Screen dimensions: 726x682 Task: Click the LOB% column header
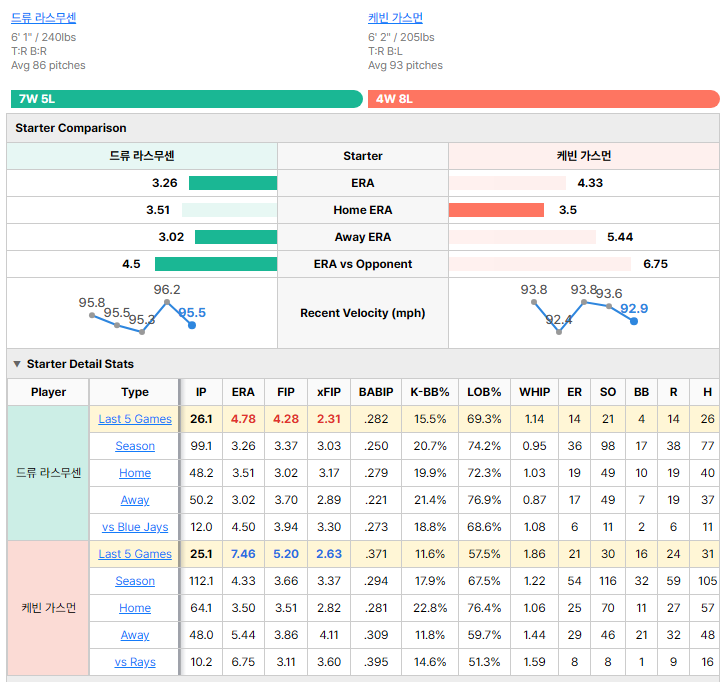click(484, 392)
